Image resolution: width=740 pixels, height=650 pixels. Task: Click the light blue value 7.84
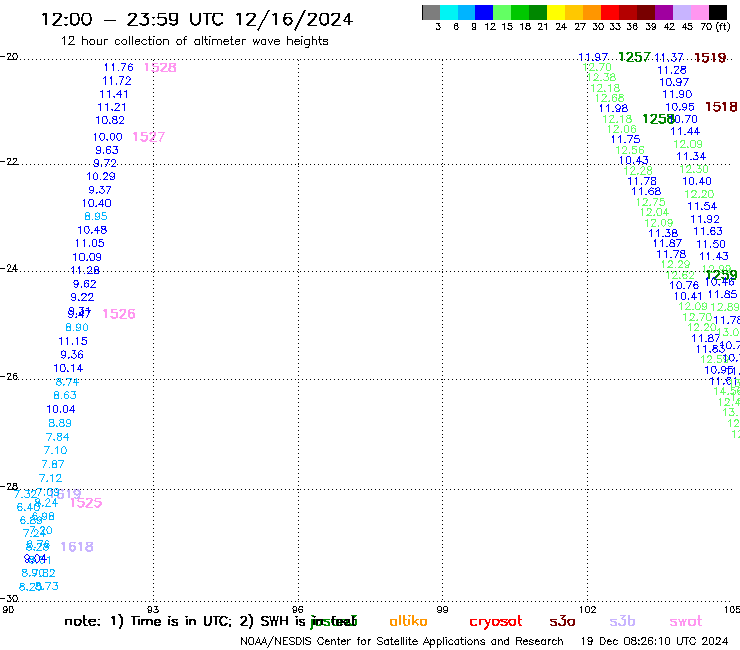pyautogui.click(x=58, y=437)
